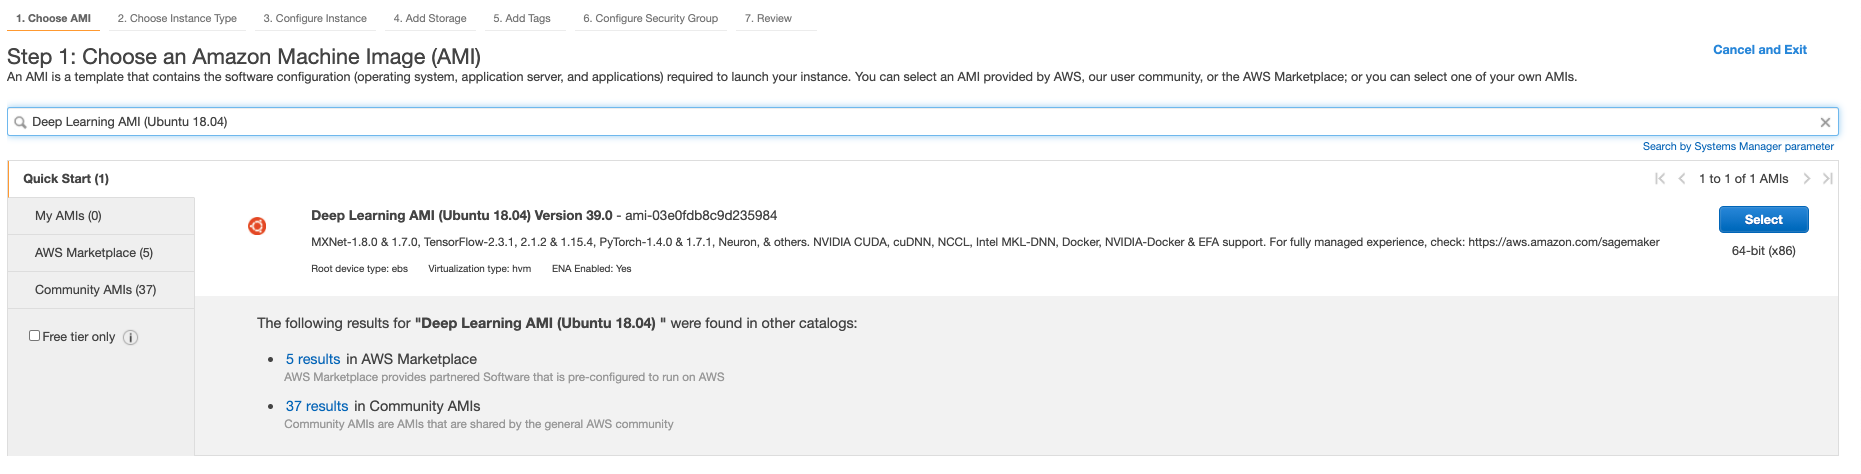The width and height of the screenshot is (1861, 474).
Task: Go to step 2 Choose Instance Type
Action: (x=177, y=18)
